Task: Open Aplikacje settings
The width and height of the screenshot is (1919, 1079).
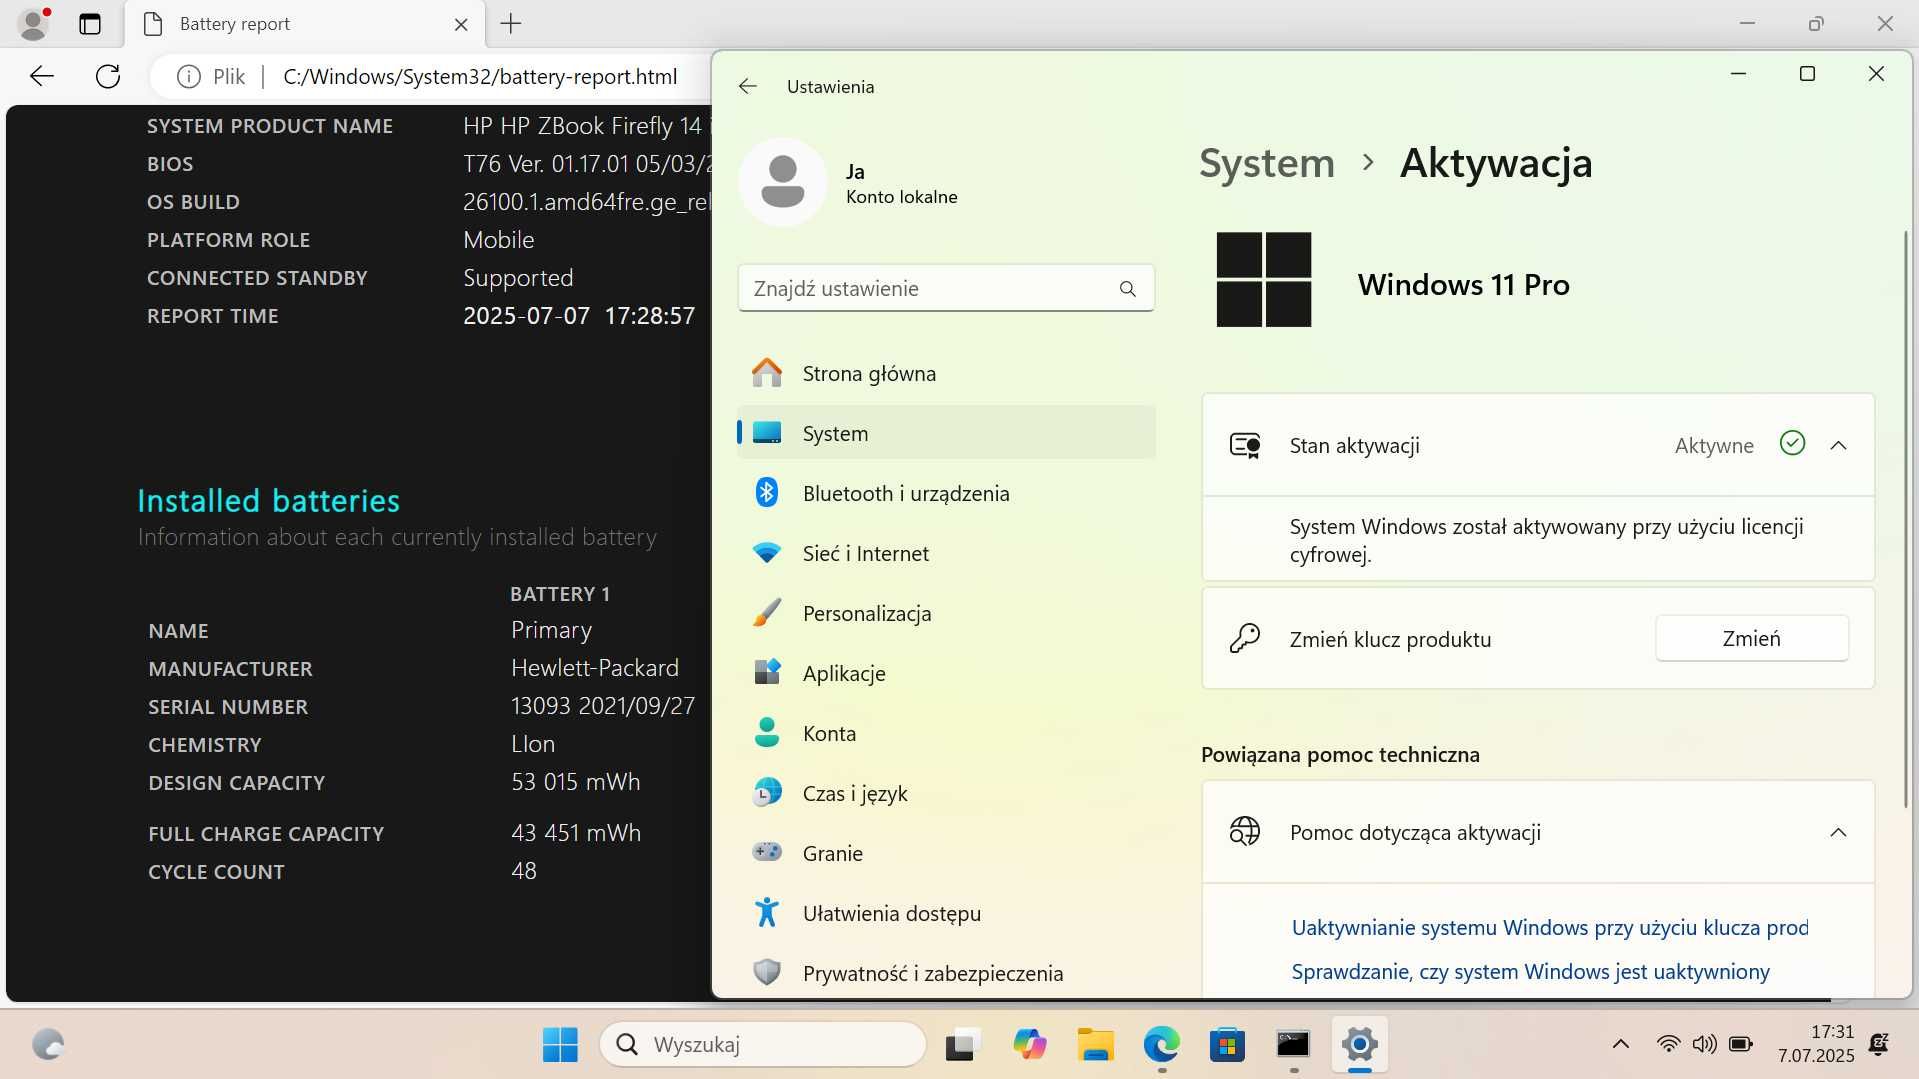Action: (x=946, y=673)
